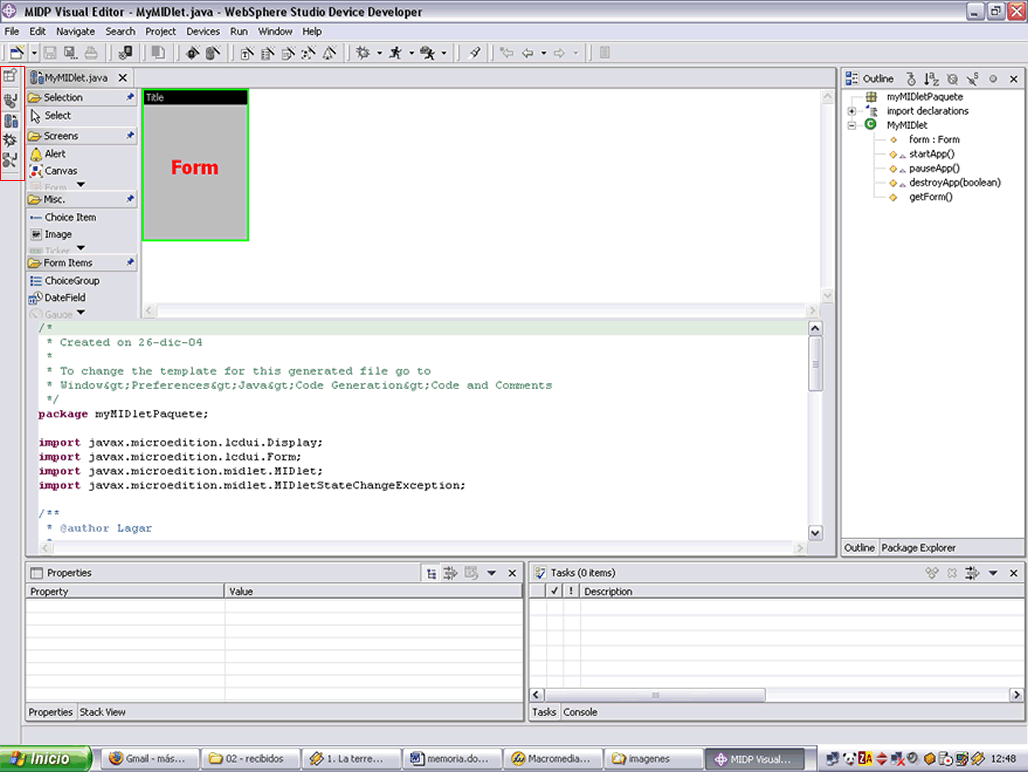Select the Form preview in visual editor
The image size is (1028, 772).
click(195, 165)
